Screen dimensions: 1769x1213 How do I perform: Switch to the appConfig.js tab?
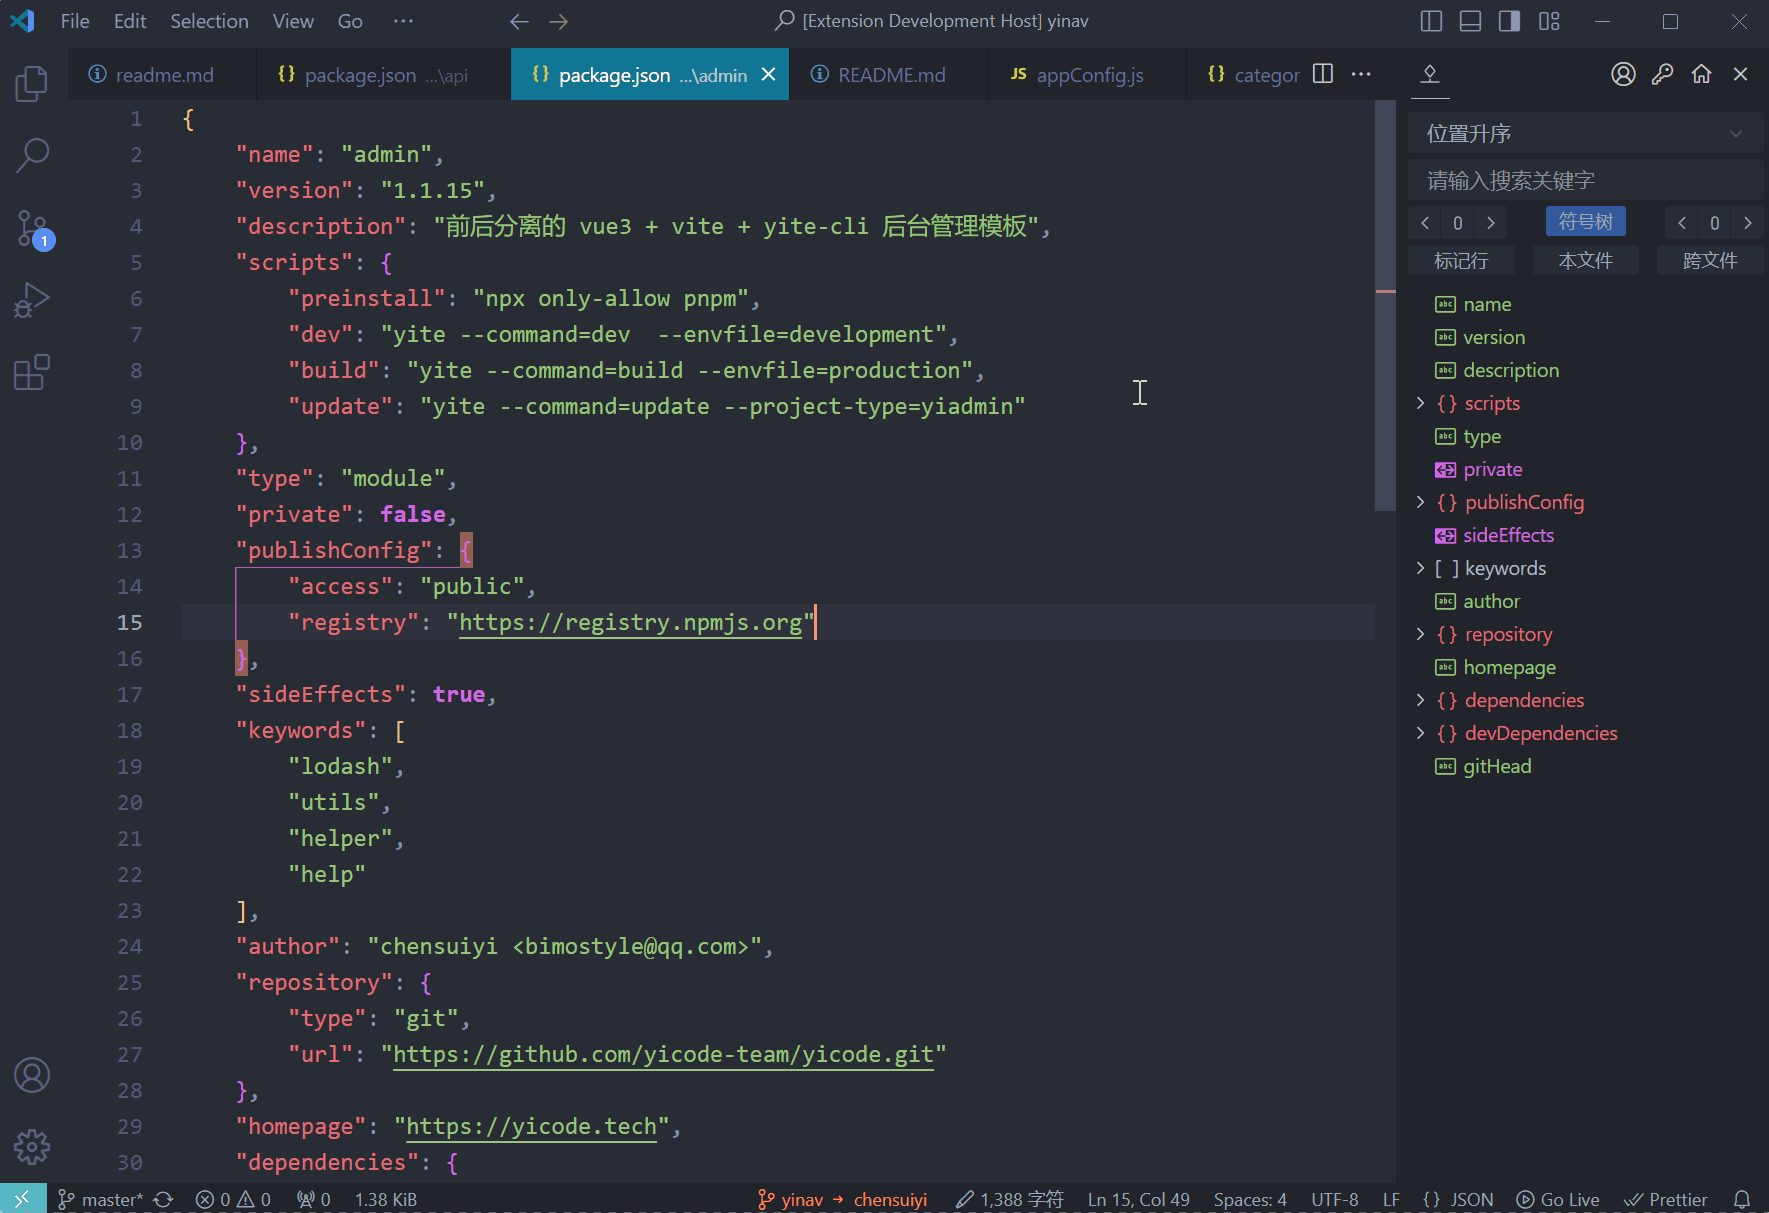(x=1087, y=74)
